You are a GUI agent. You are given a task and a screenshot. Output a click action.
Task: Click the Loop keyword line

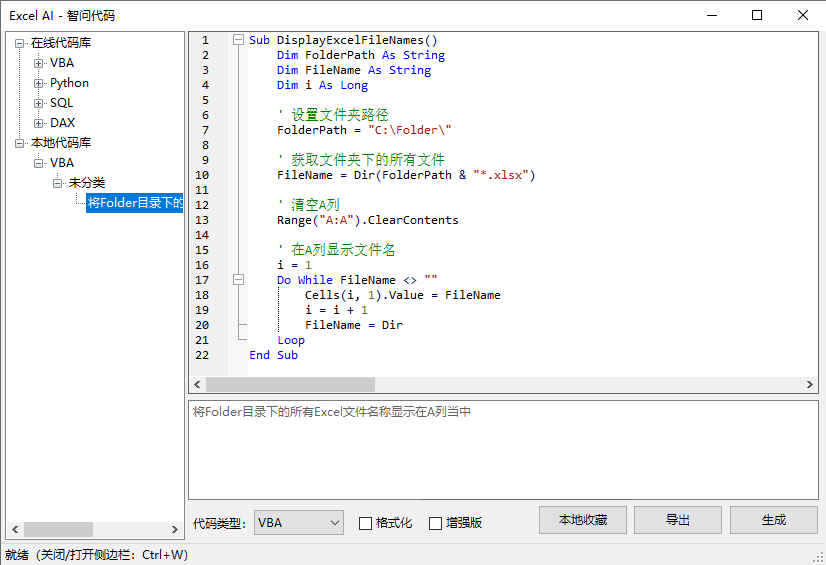click(x=291, y=340)
